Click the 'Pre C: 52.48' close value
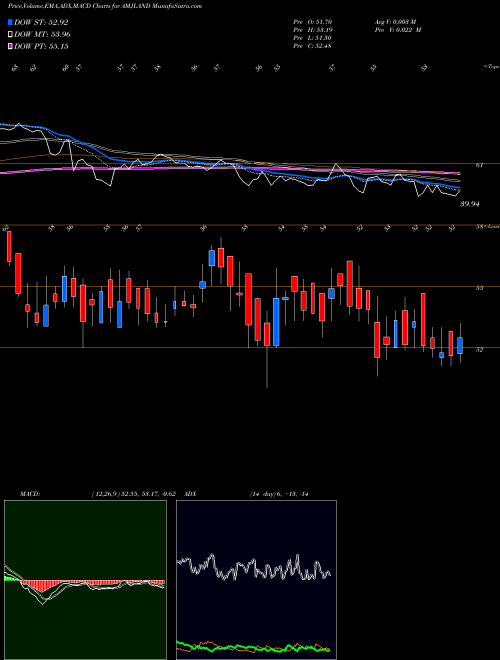Image resolution: width=500 pixels, height=660 pixels. [313, 46]
